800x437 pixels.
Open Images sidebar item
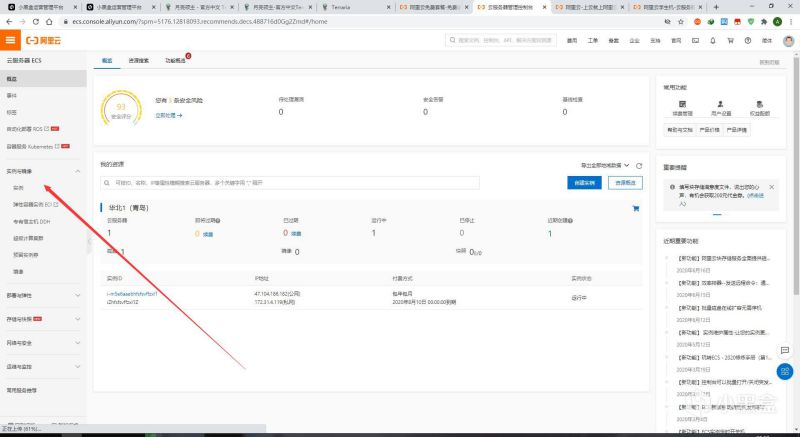[x=18, y=272]
